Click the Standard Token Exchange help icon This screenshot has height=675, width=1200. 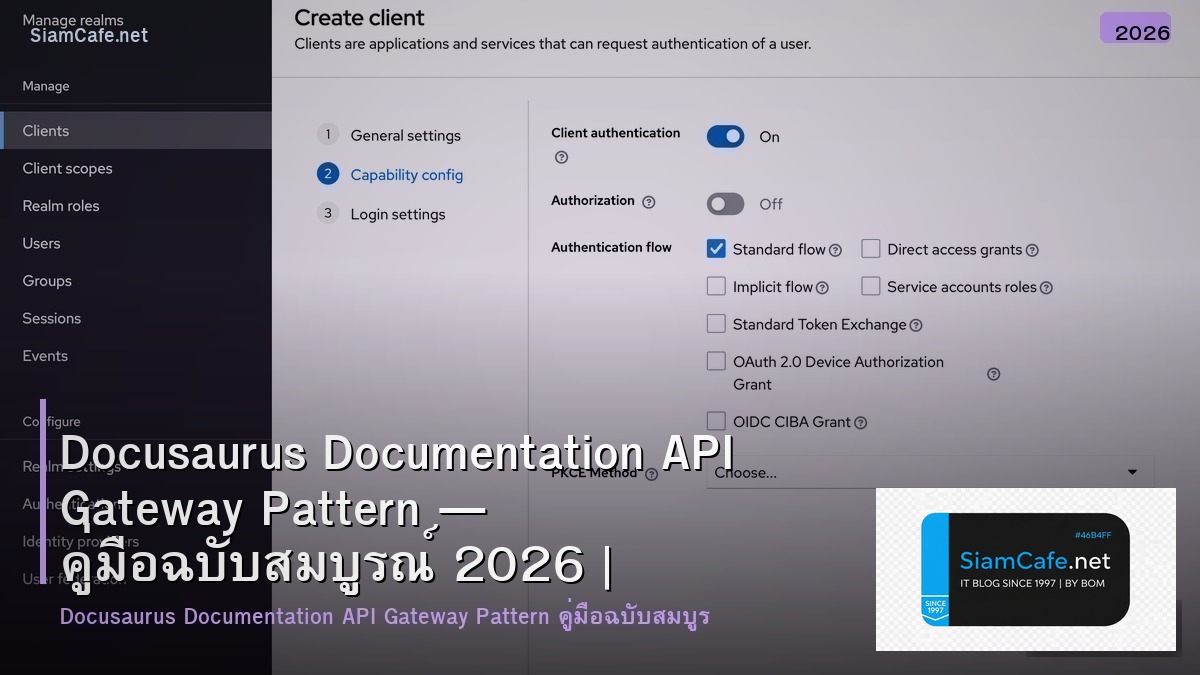point(915,324)
